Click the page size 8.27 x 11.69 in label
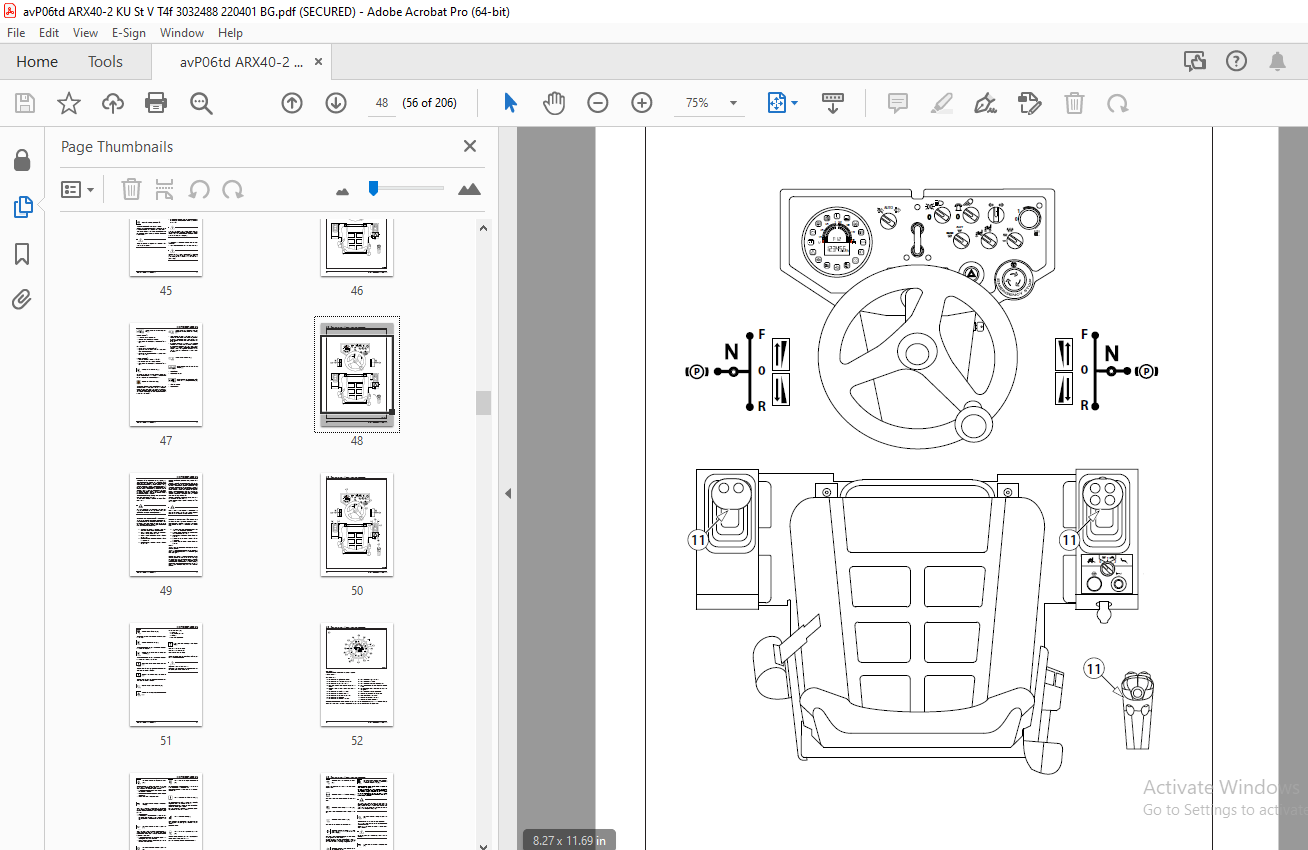This screenshot has height=850, width=1308. point(569,841)
